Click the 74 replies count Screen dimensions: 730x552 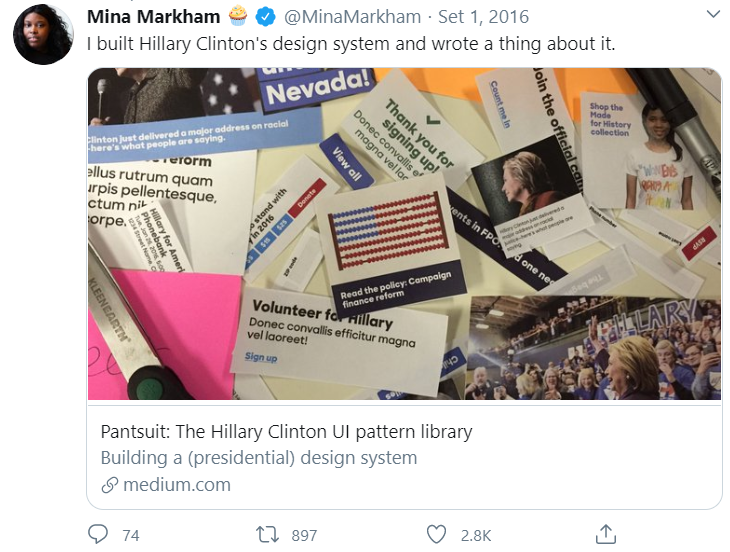pos(131,535)
